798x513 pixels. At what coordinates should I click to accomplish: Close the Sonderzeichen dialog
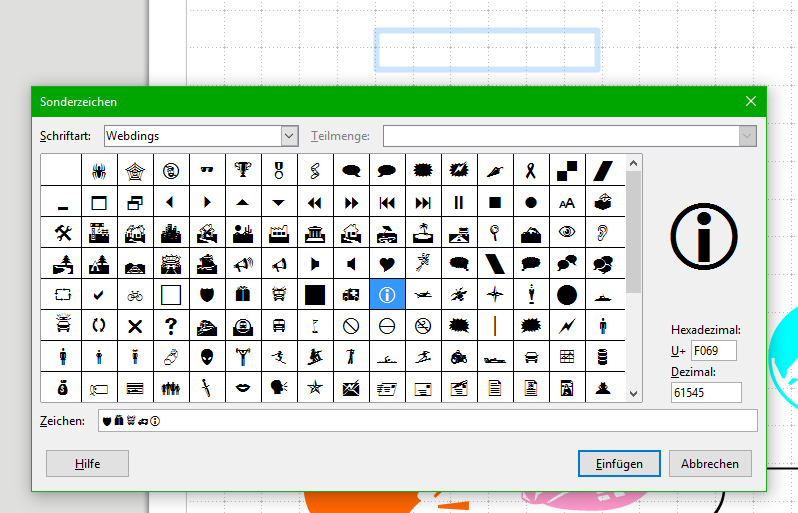pos(751,101)
